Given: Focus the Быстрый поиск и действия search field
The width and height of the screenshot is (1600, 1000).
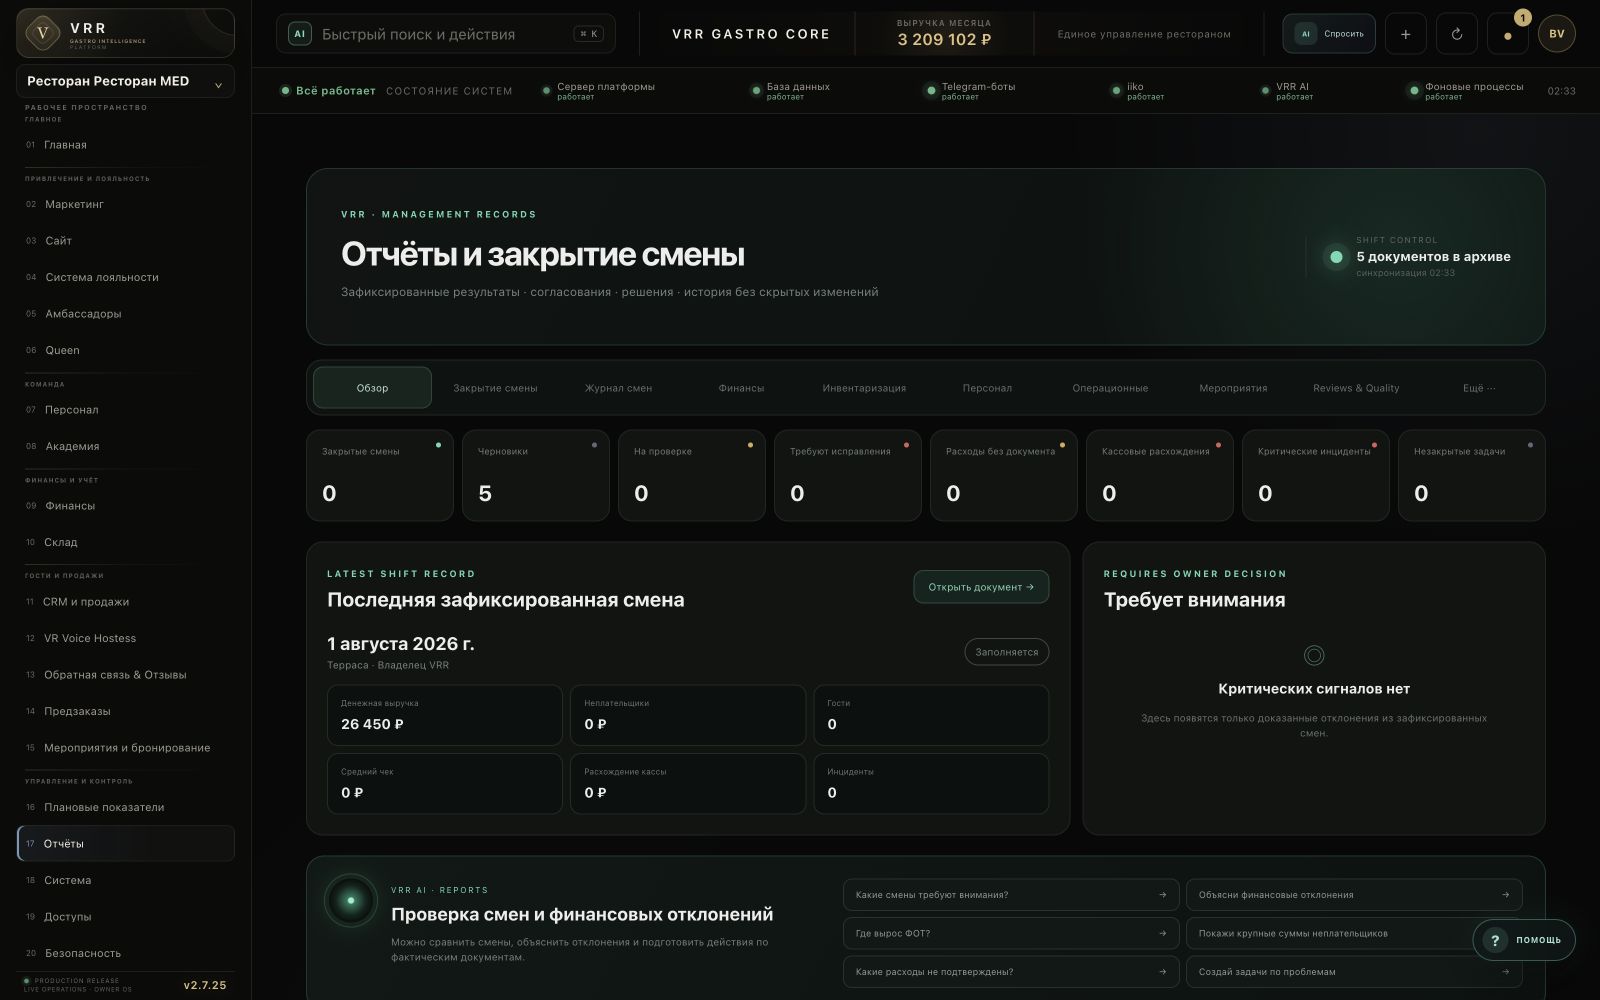Looking at the screenshot, I should point(446,34).
